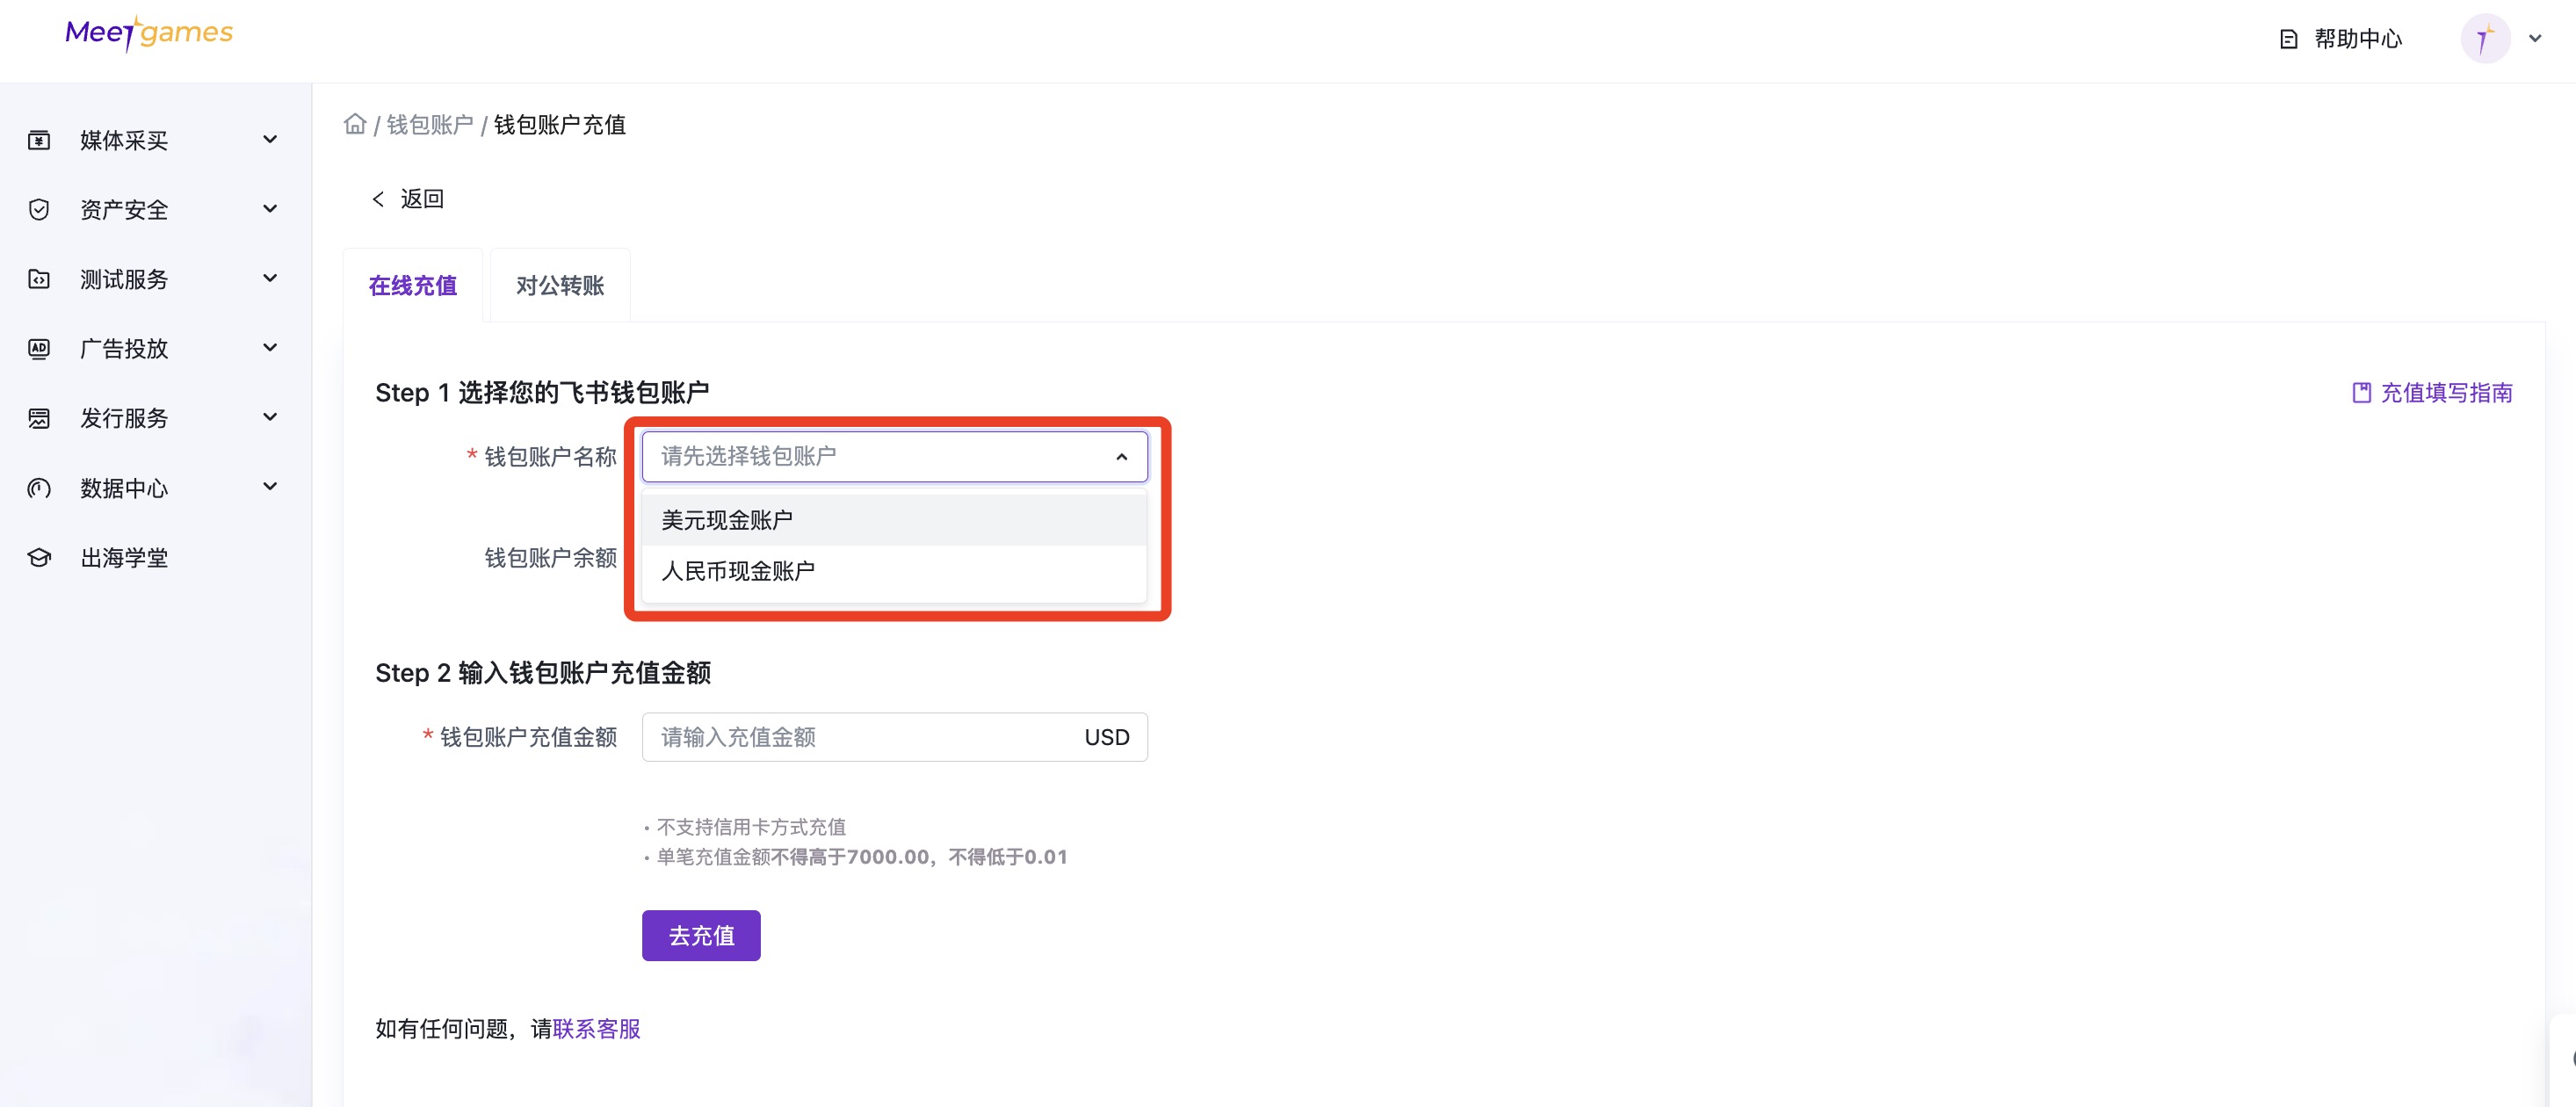Click the 资产安全 shield icon

(x=39, y=209)
